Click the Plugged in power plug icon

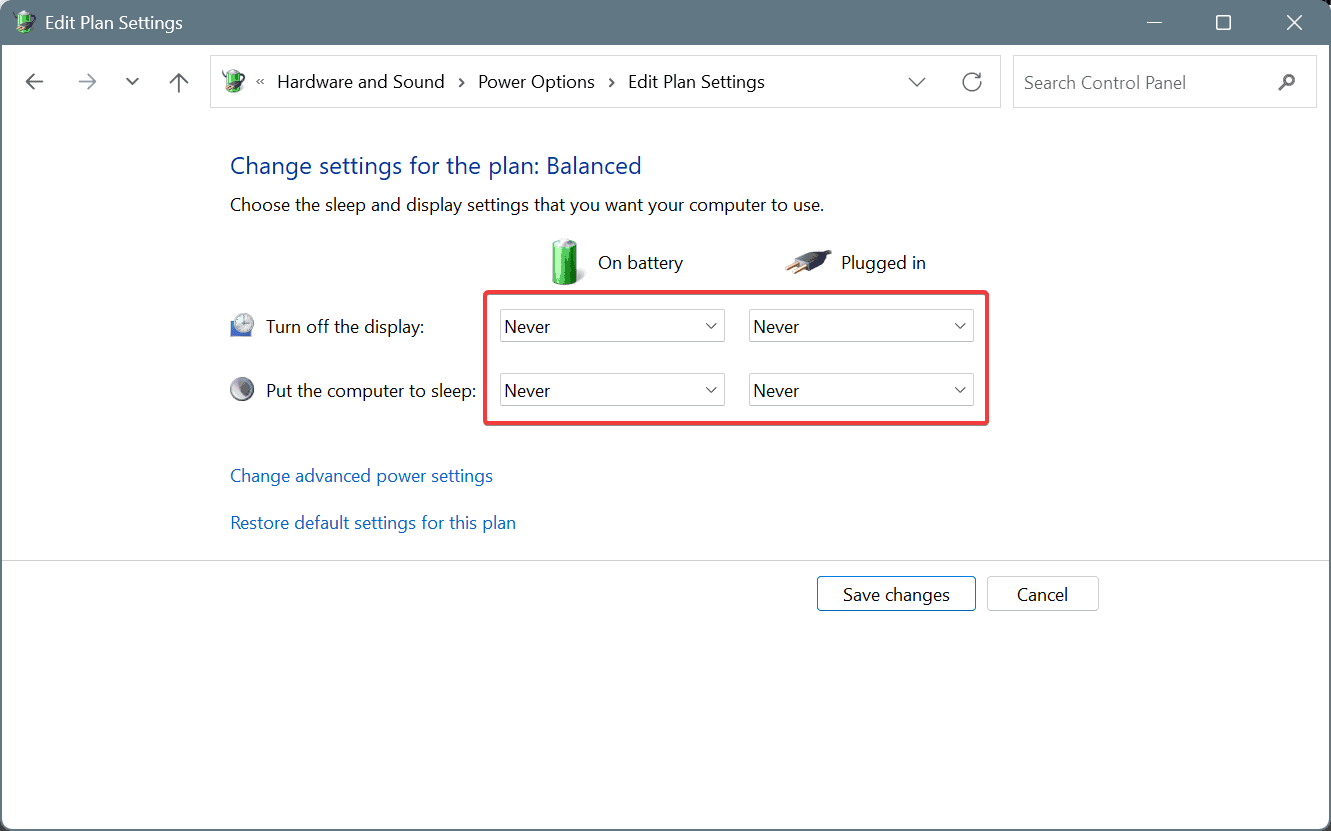coord(807,263)
